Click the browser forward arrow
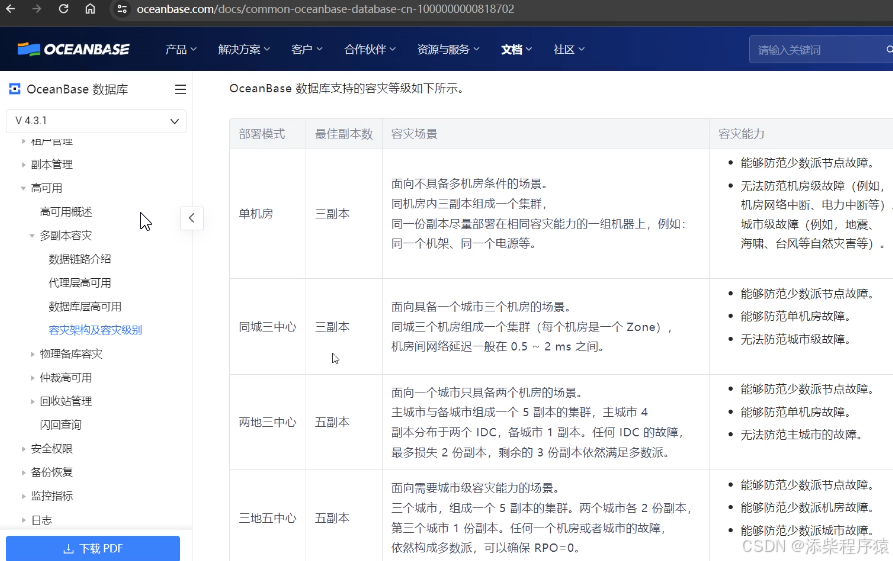893x561 pixels. pyautogui.click(x=36, y=9)
